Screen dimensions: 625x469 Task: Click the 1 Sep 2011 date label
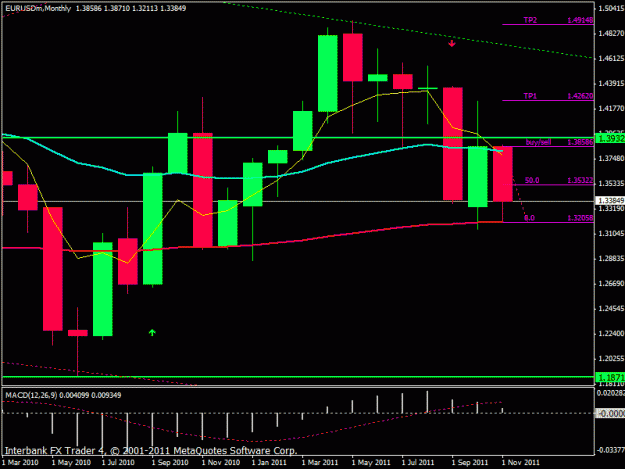tap(470, 462)
